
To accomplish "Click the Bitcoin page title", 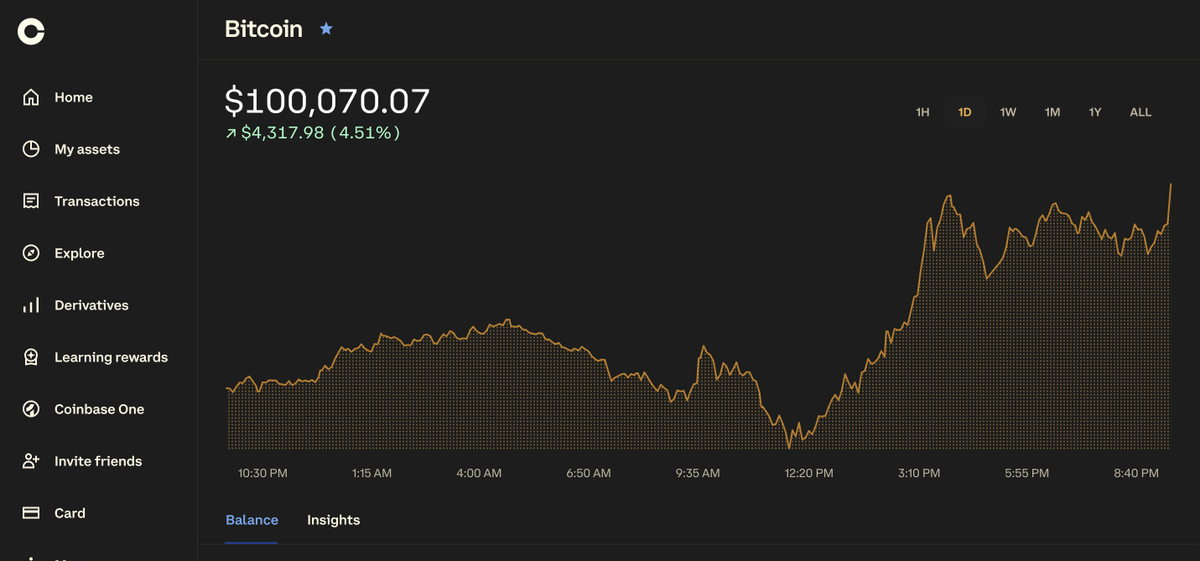I will coord(264,29).
